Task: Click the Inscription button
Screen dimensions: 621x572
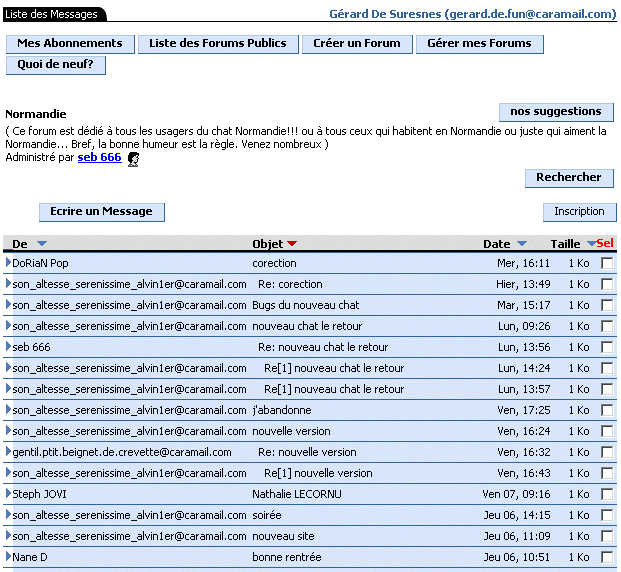Action: pyautogui.click(x=579, y=212)
